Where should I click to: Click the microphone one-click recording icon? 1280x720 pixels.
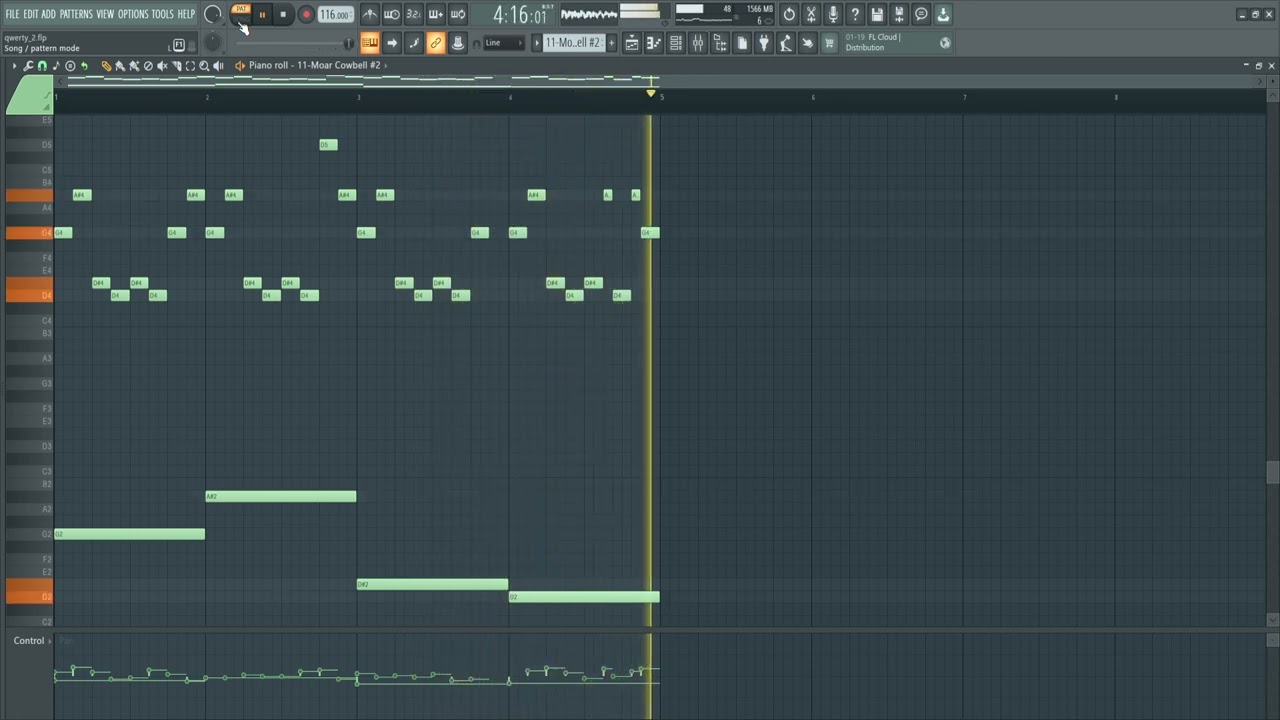click(x=833, y=15)
